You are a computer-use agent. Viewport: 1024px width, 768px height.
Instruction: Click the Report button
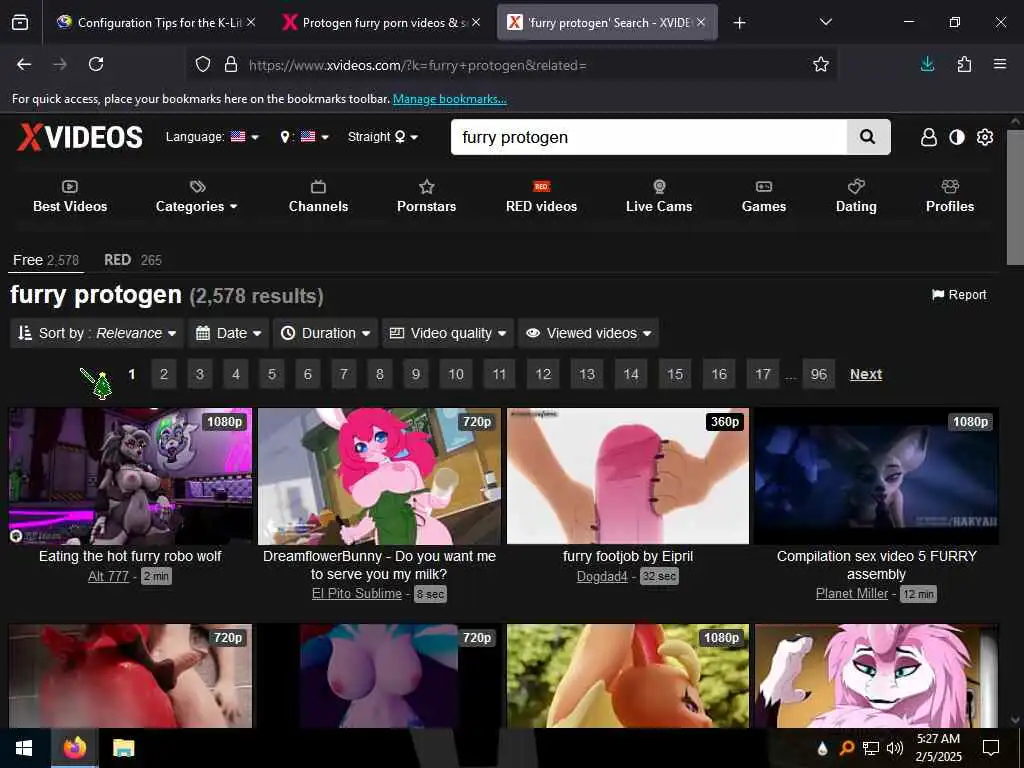point(959,295)
